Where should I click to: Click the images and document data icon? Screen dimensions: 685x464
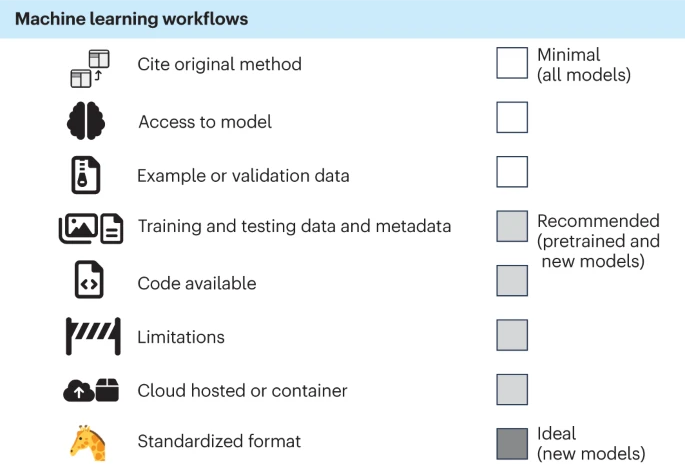coord(90,229)
